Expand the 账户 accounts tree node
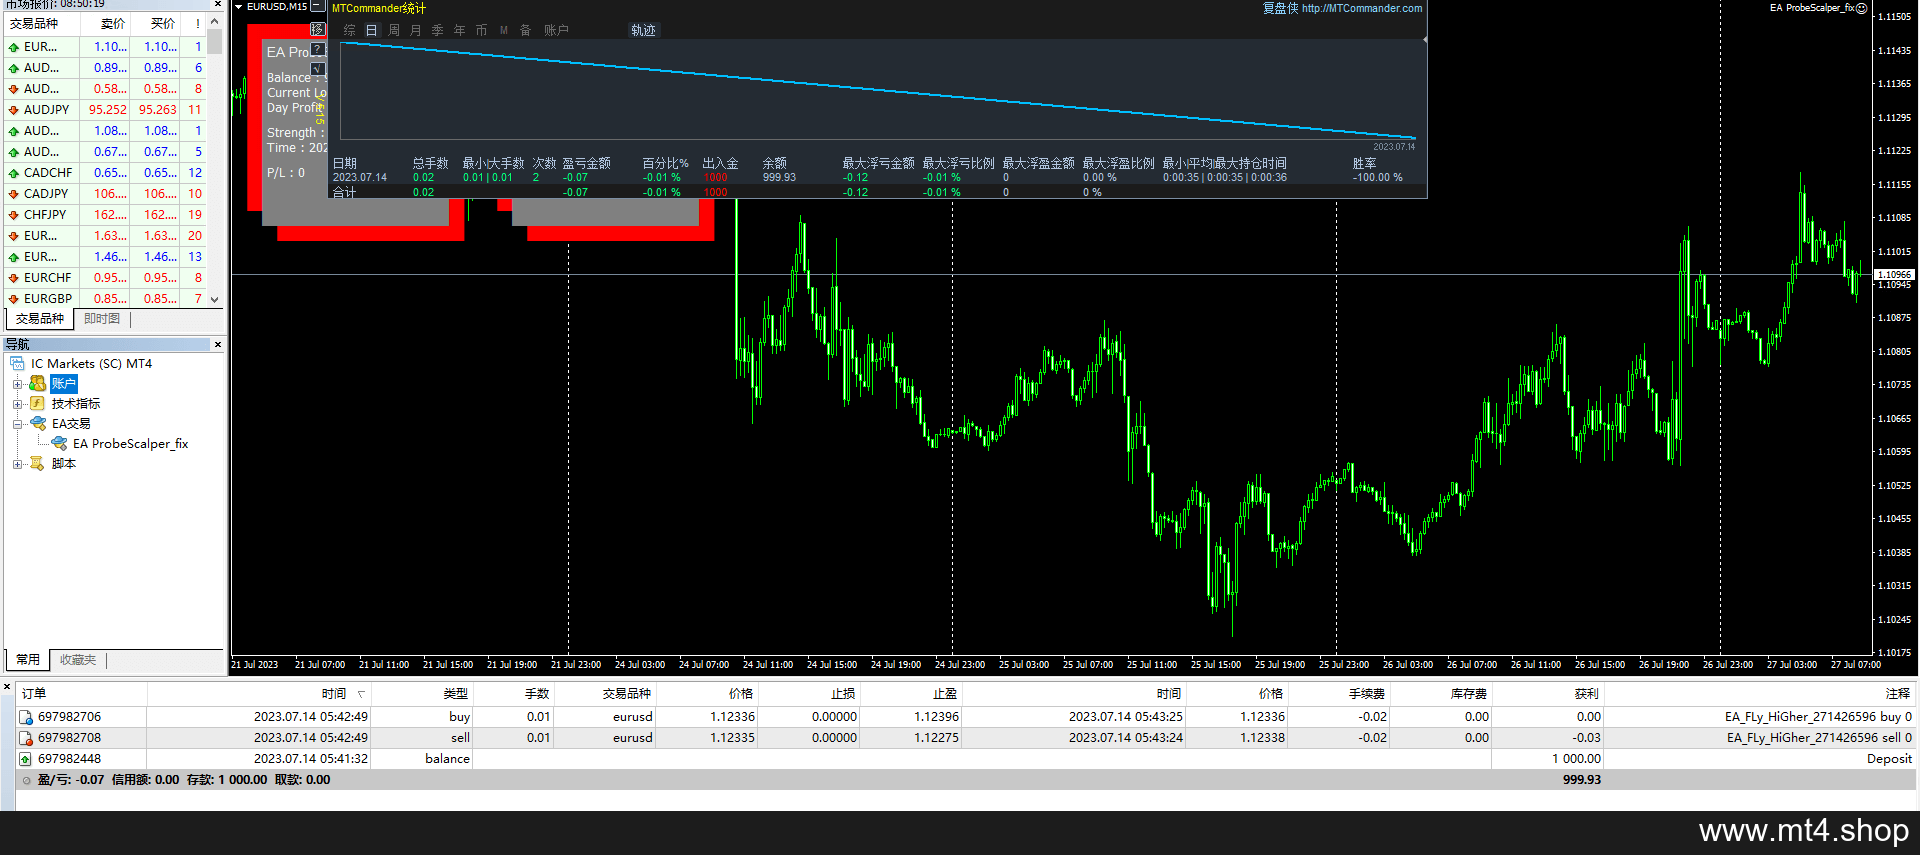This screenshot has height=855, width=1920. (x=17, y=384)
